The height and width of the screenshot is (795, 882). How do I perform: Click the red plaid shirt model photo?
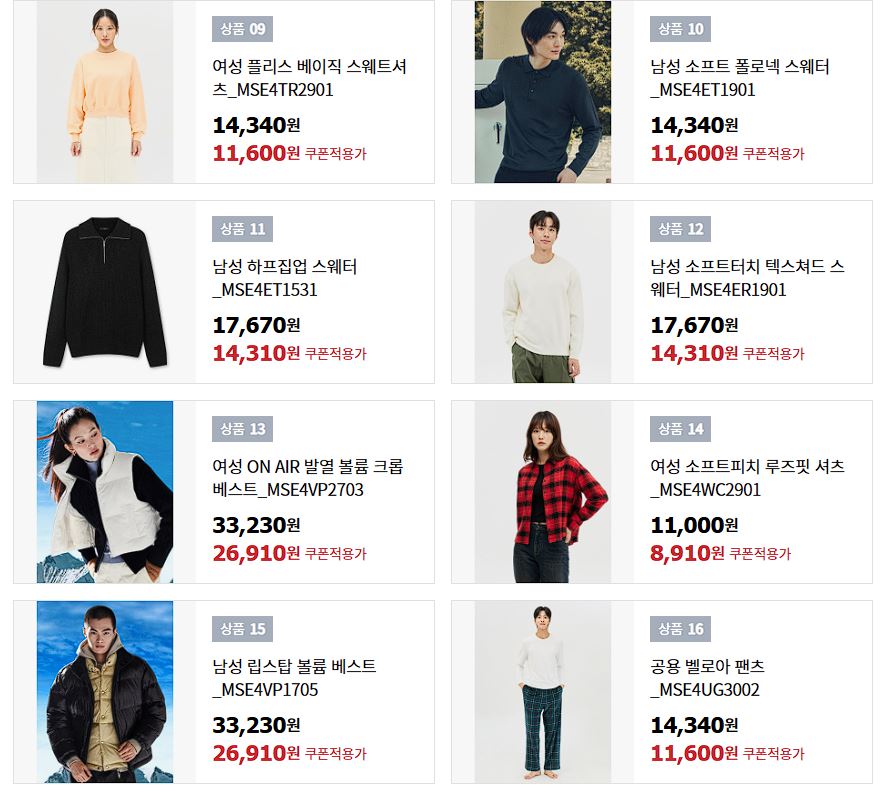pyautogui.click(x=543, y=492)
